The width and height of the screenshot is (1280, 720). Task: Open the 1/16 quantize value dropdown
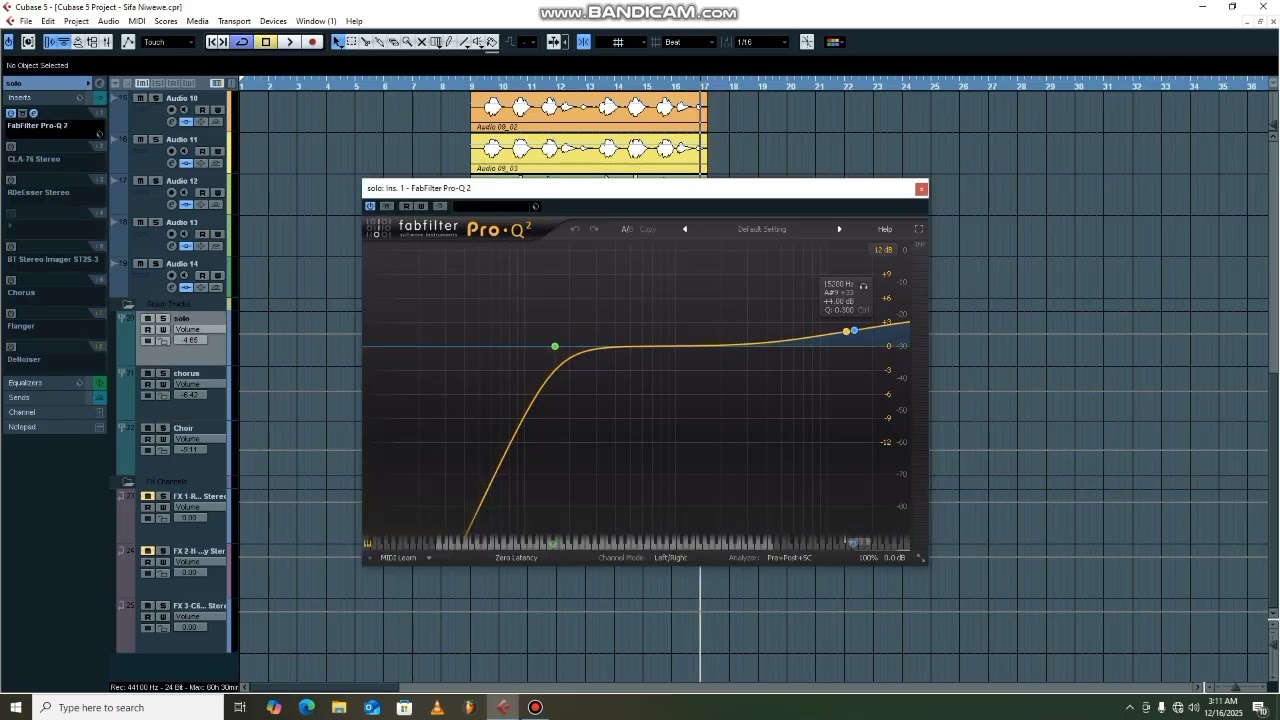[x=761, y=42]
